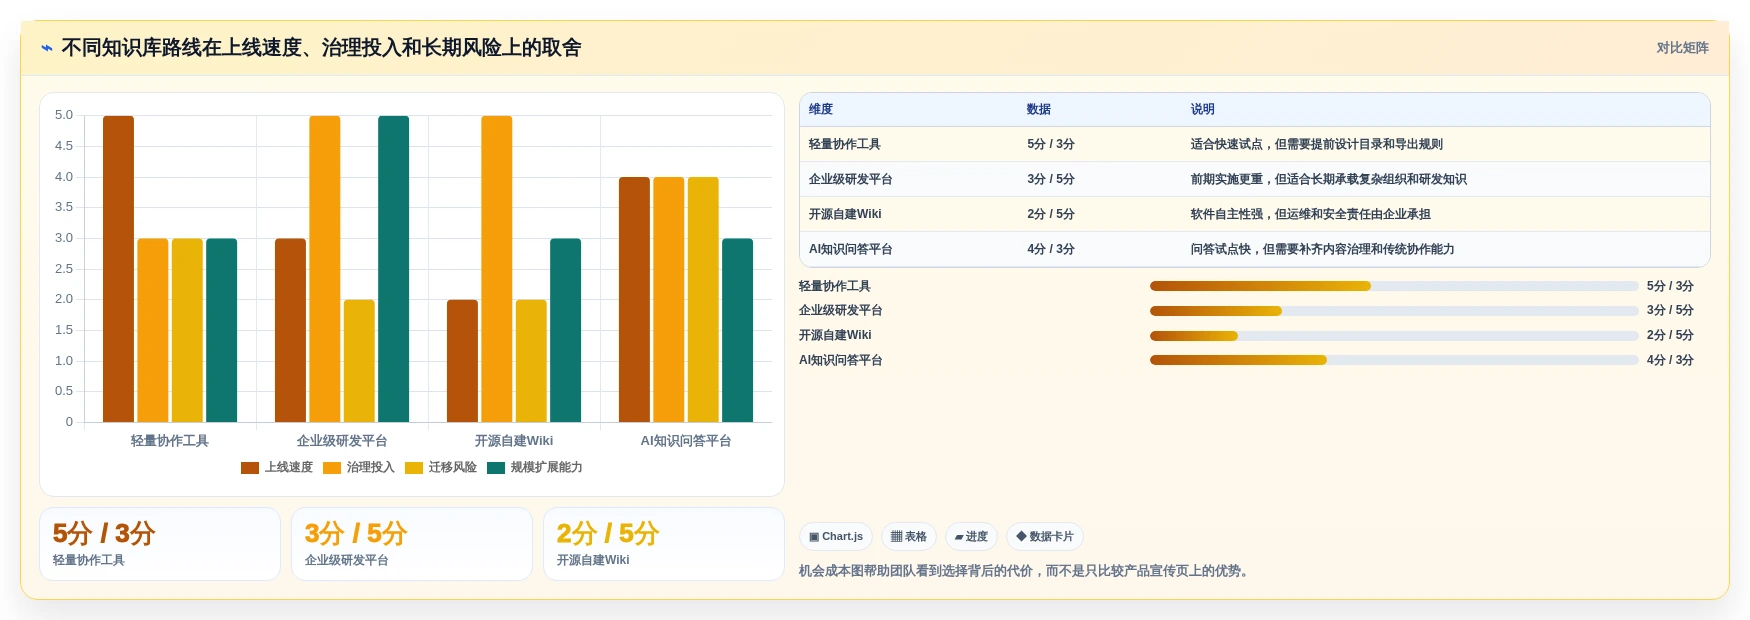Viewport: 1750px width, 620px height.
Task: Select the AI知识问答平台 table row name
Action: tap(851, 250)
